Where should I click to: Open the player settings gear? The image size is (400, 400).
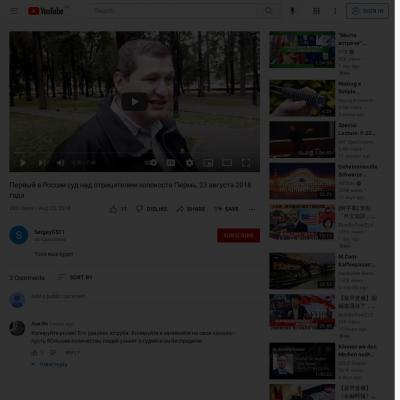[x=189, y=163]
